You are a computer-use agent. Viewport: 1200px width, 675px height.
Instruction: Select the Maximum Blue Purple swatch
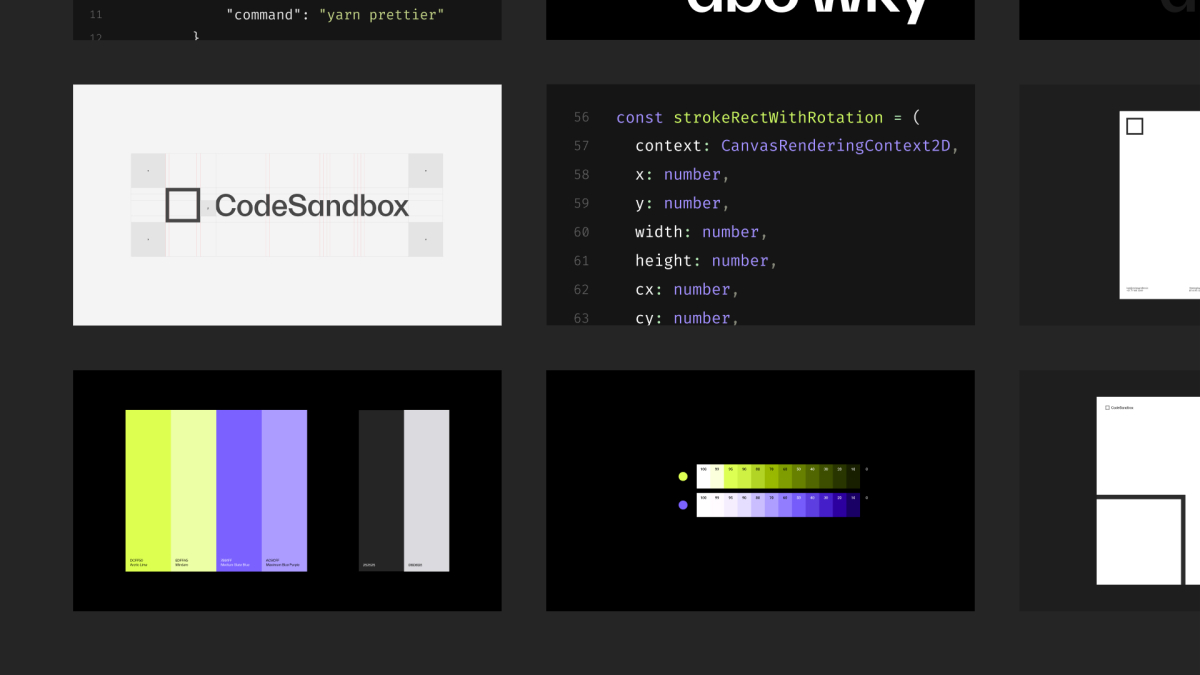(284, 491)
